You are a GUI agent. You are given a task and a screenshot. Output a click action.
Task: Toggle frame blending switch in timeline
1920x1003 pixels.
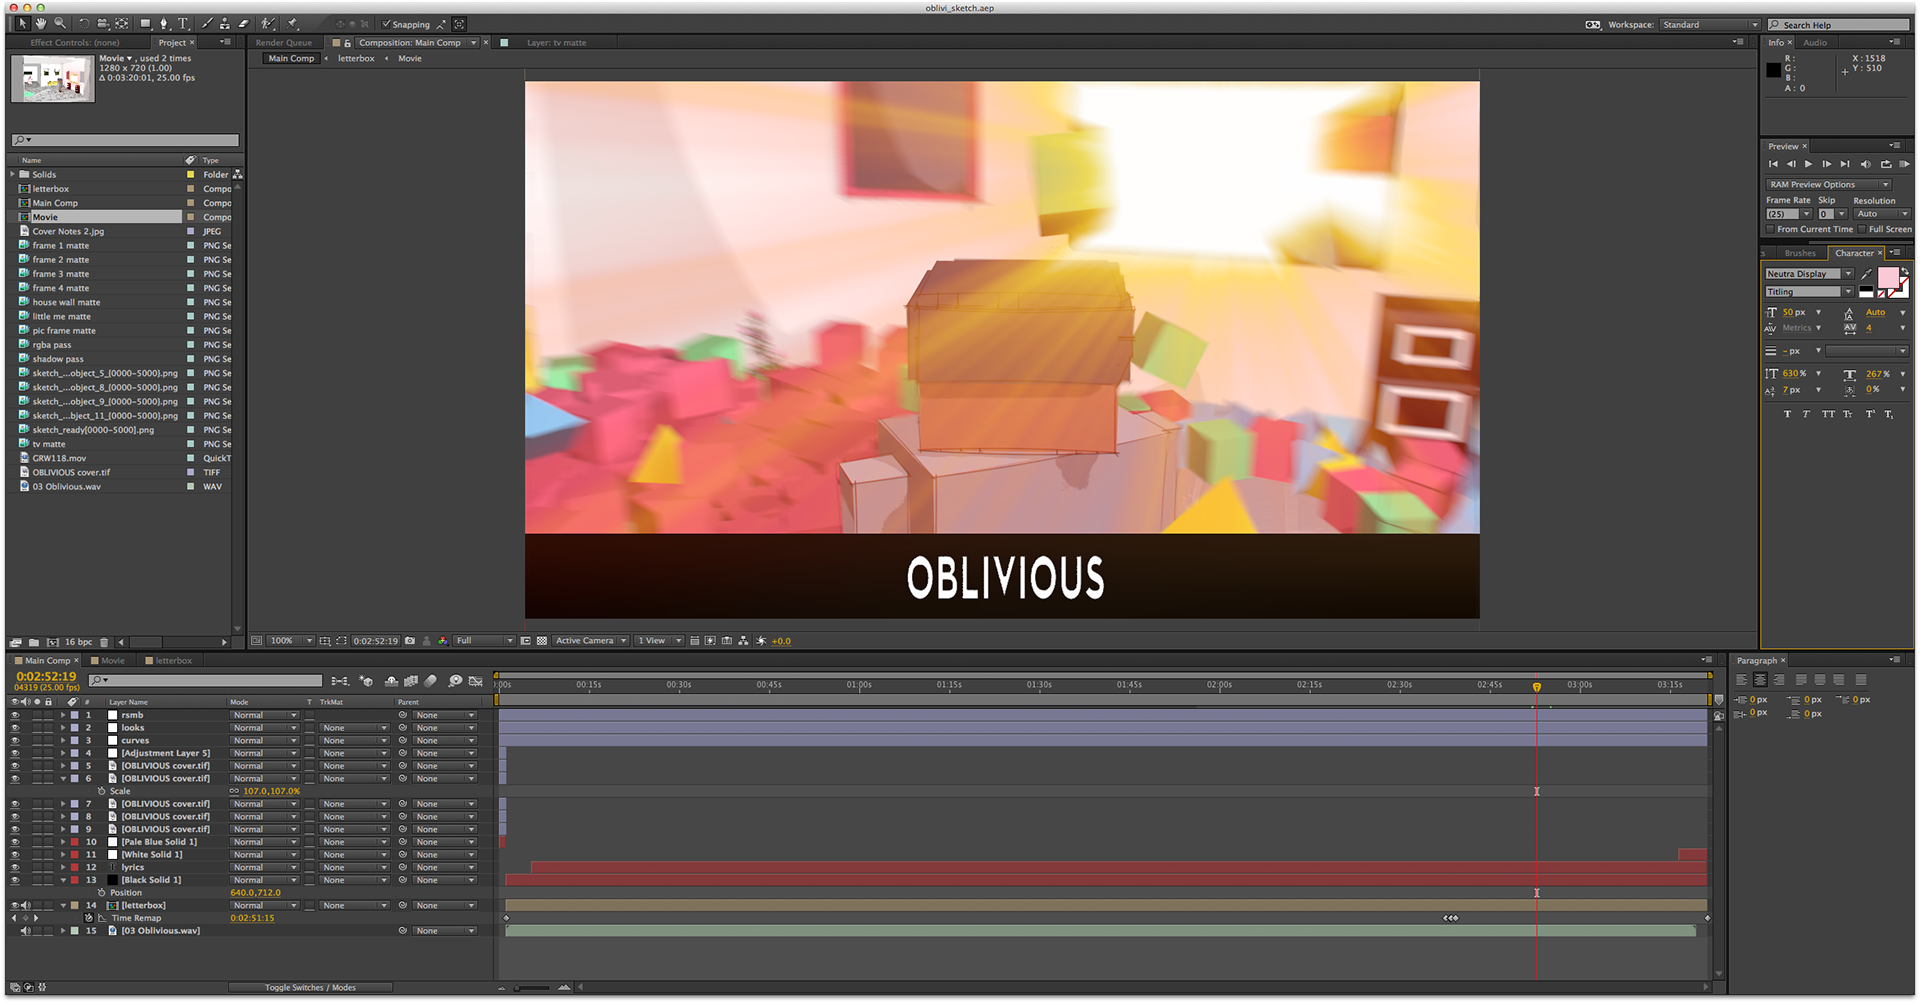[x=411, y=681]
